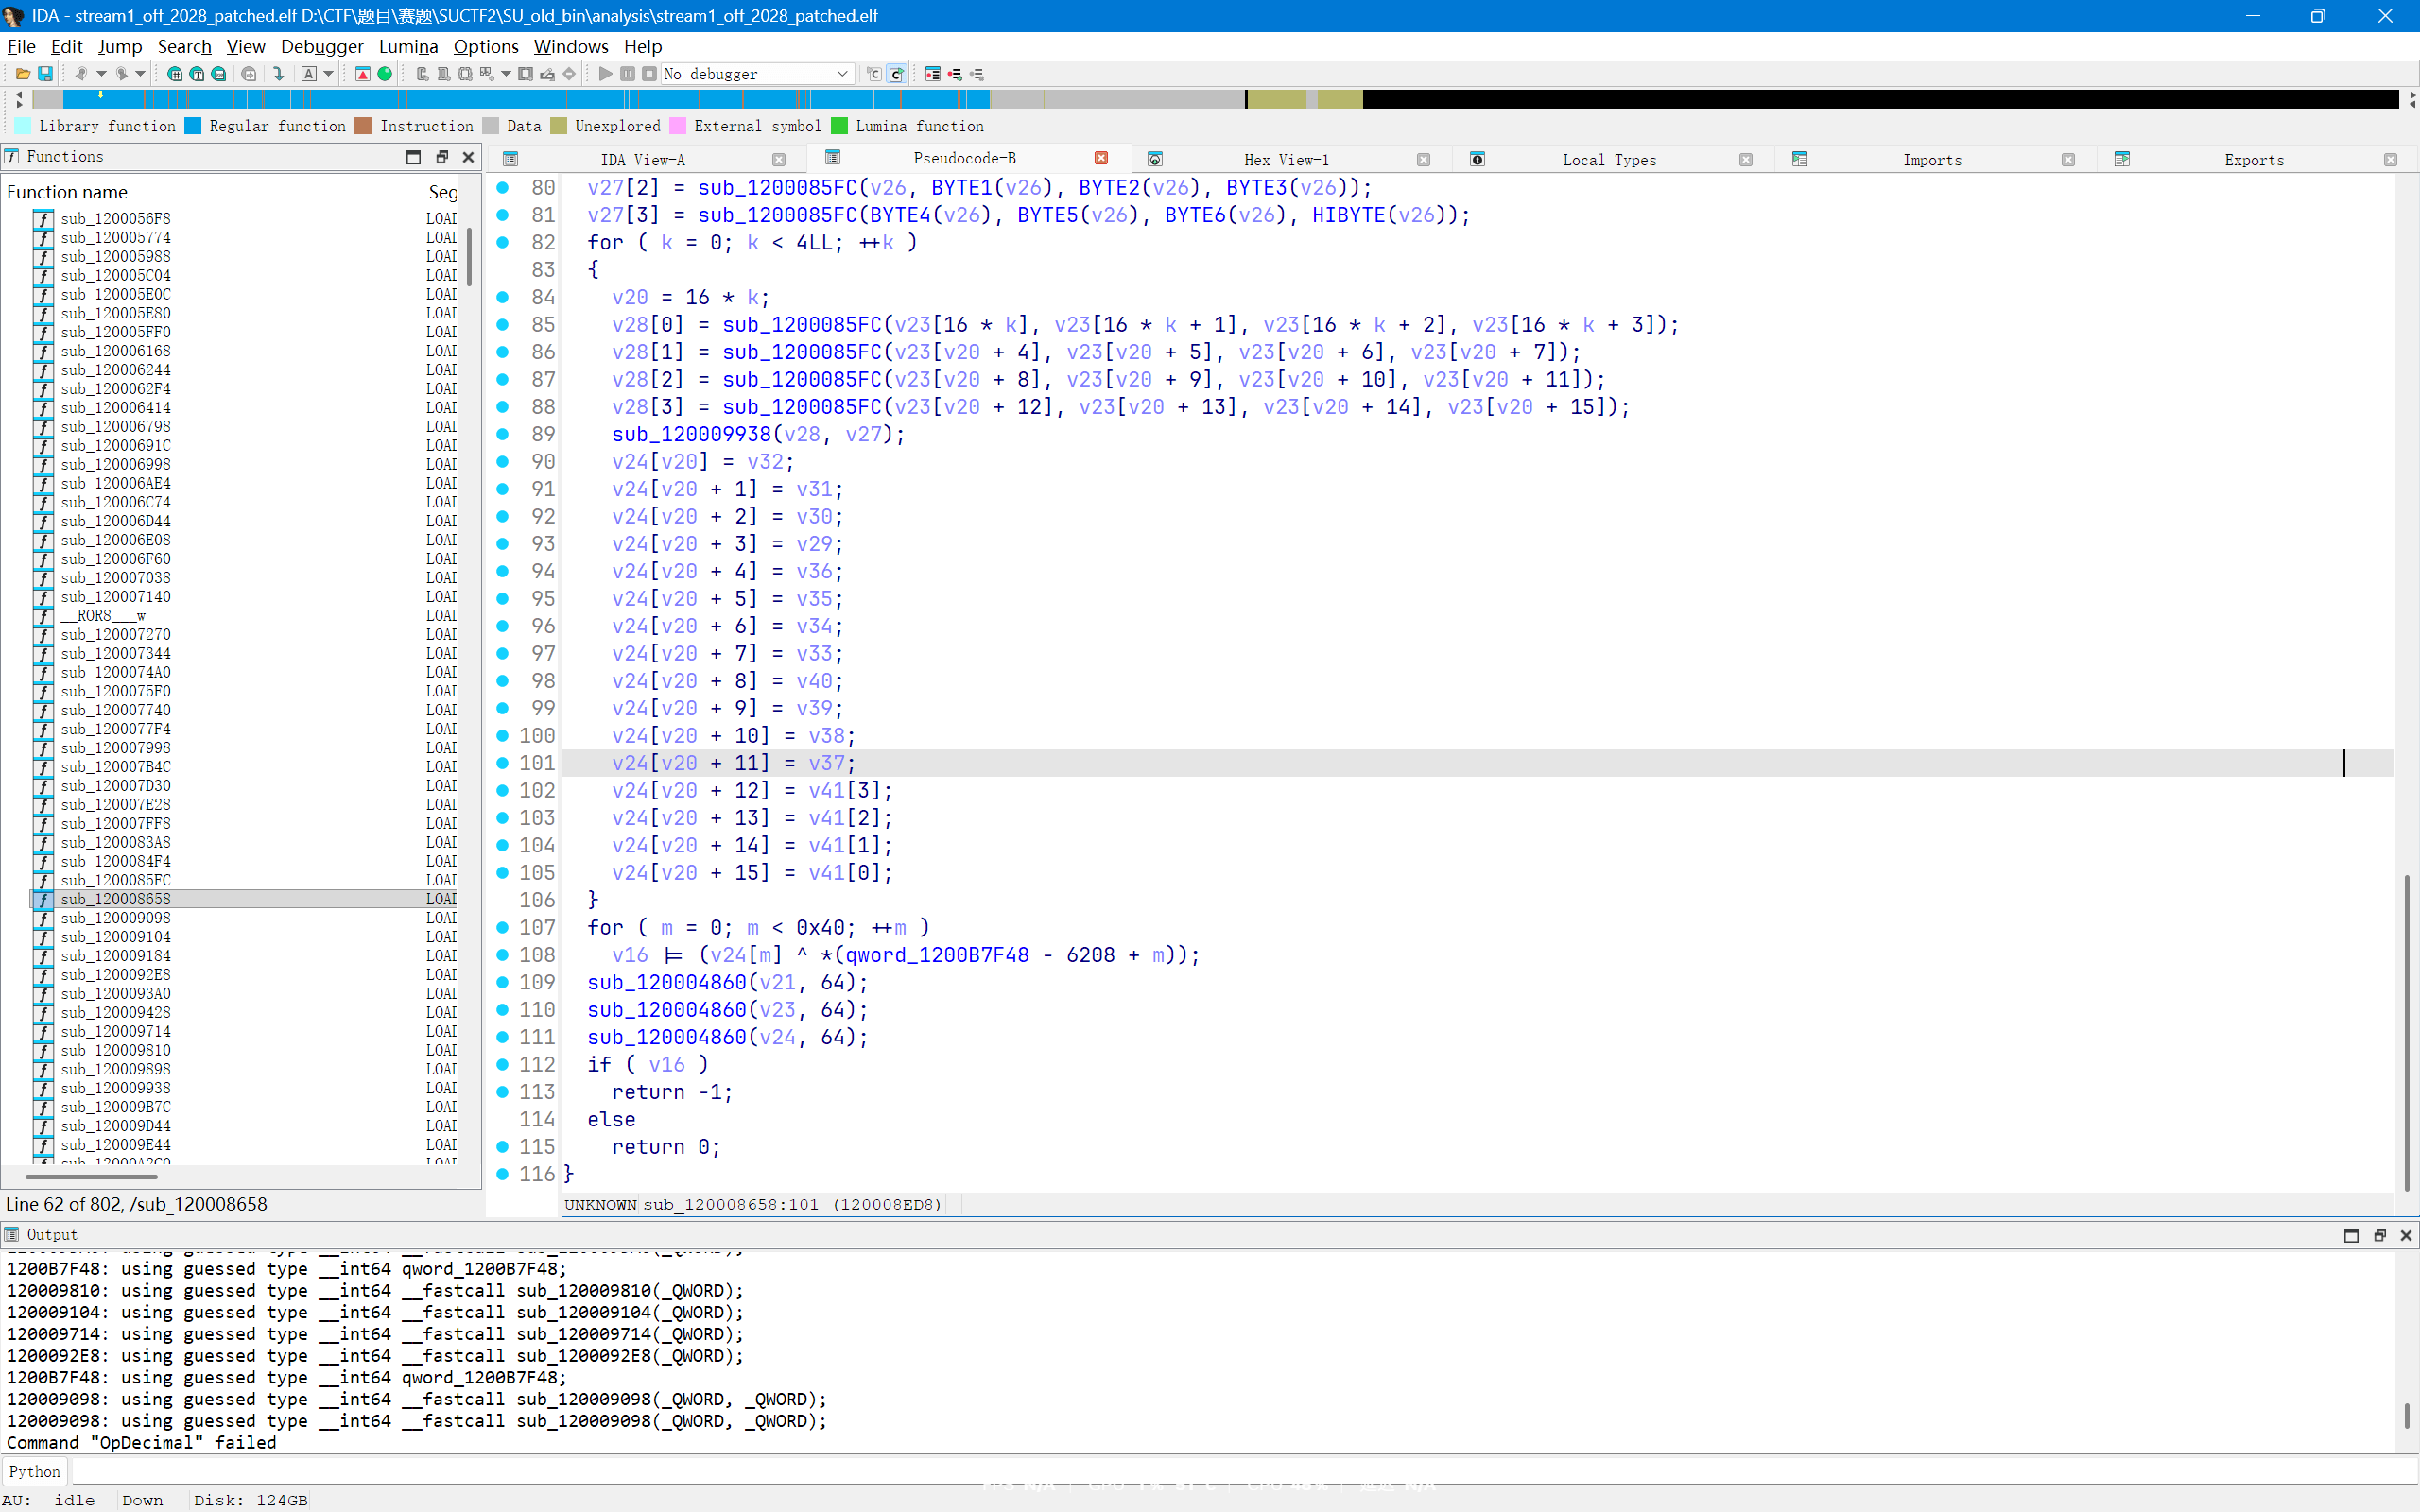Click the blue downward arrow jump icon
Image resolution: width=2420 pixels, height=1512 pixels.
coord(279,74)
